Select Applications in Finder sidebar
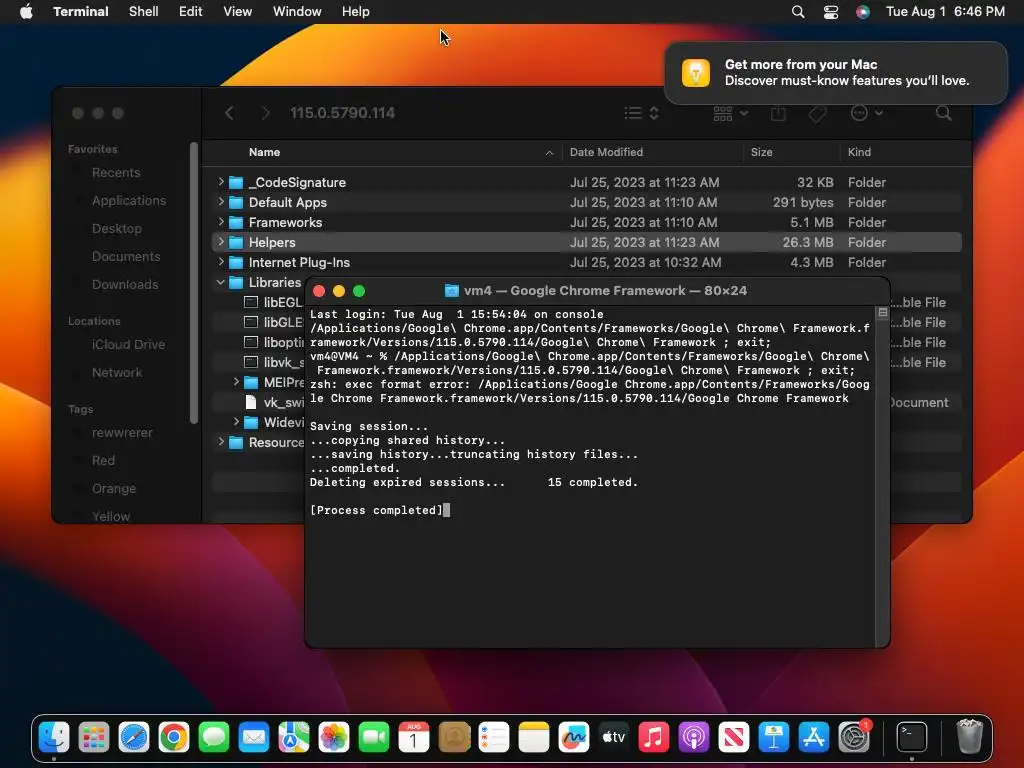The width and height of the screenshot is (1024, 768). click(129, 200)
